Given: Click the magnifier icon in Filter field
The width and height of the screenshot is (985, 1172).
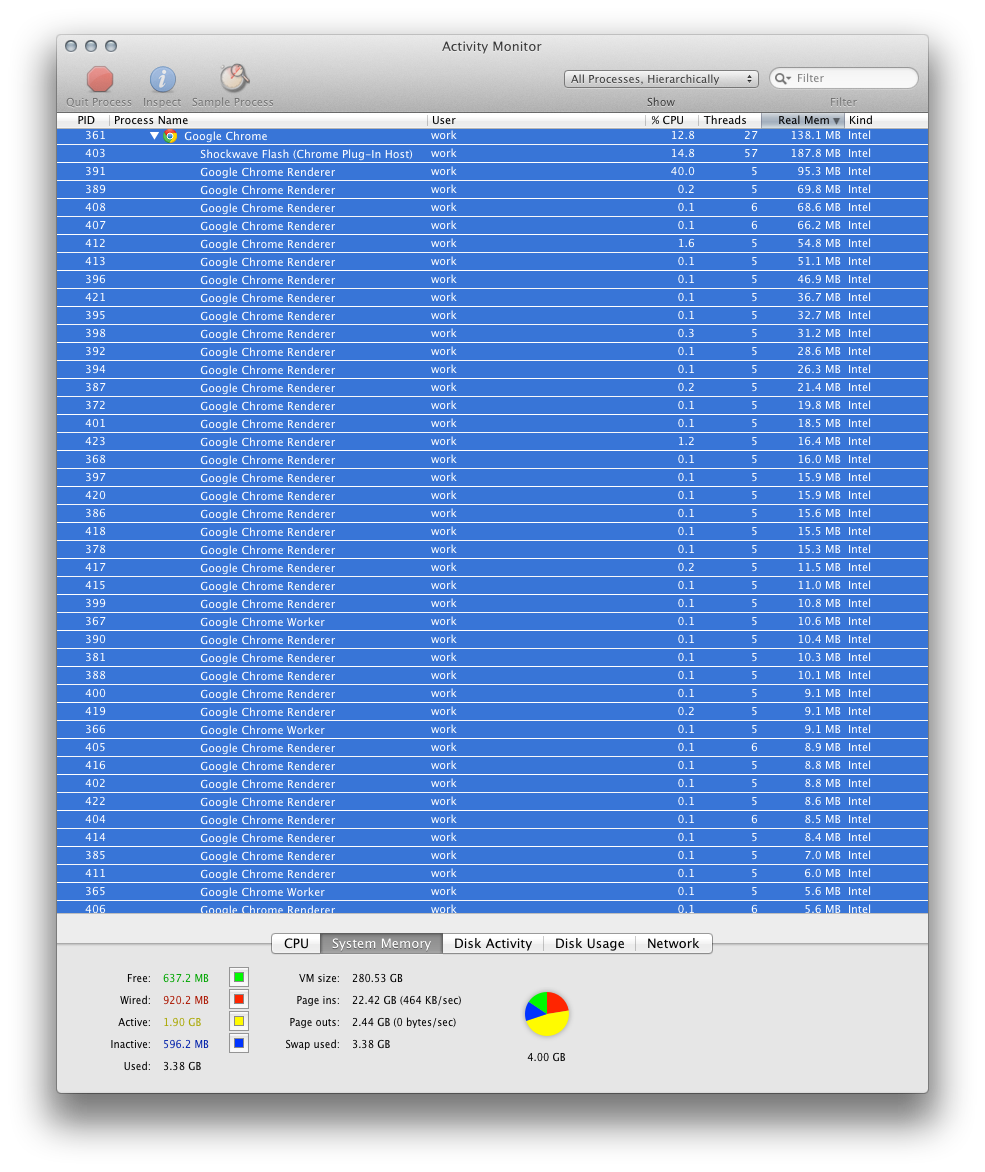Looking at the screenshot, I should pyautogui.click(x=782, y=78).
